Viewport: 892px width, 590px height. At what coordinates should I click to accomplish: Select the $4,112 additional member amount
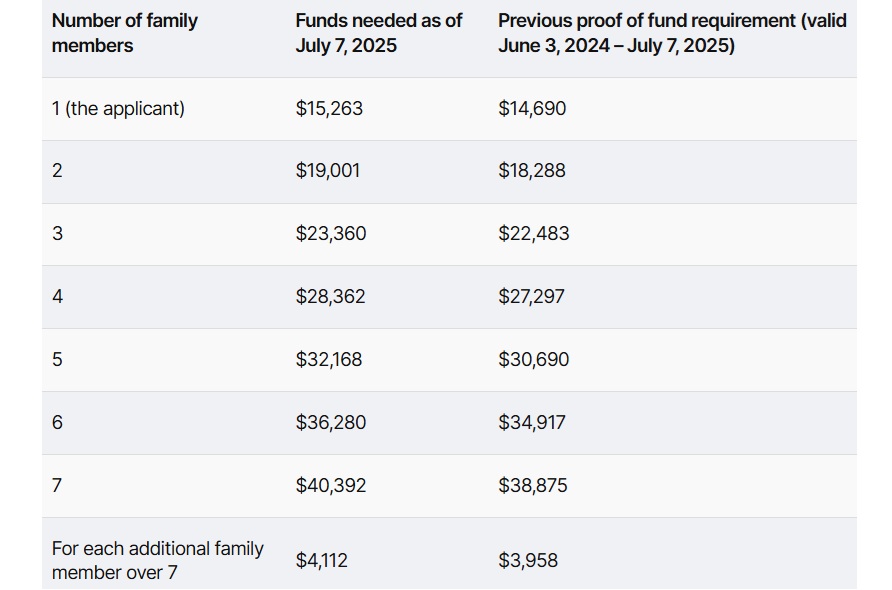tap(322, 561)
